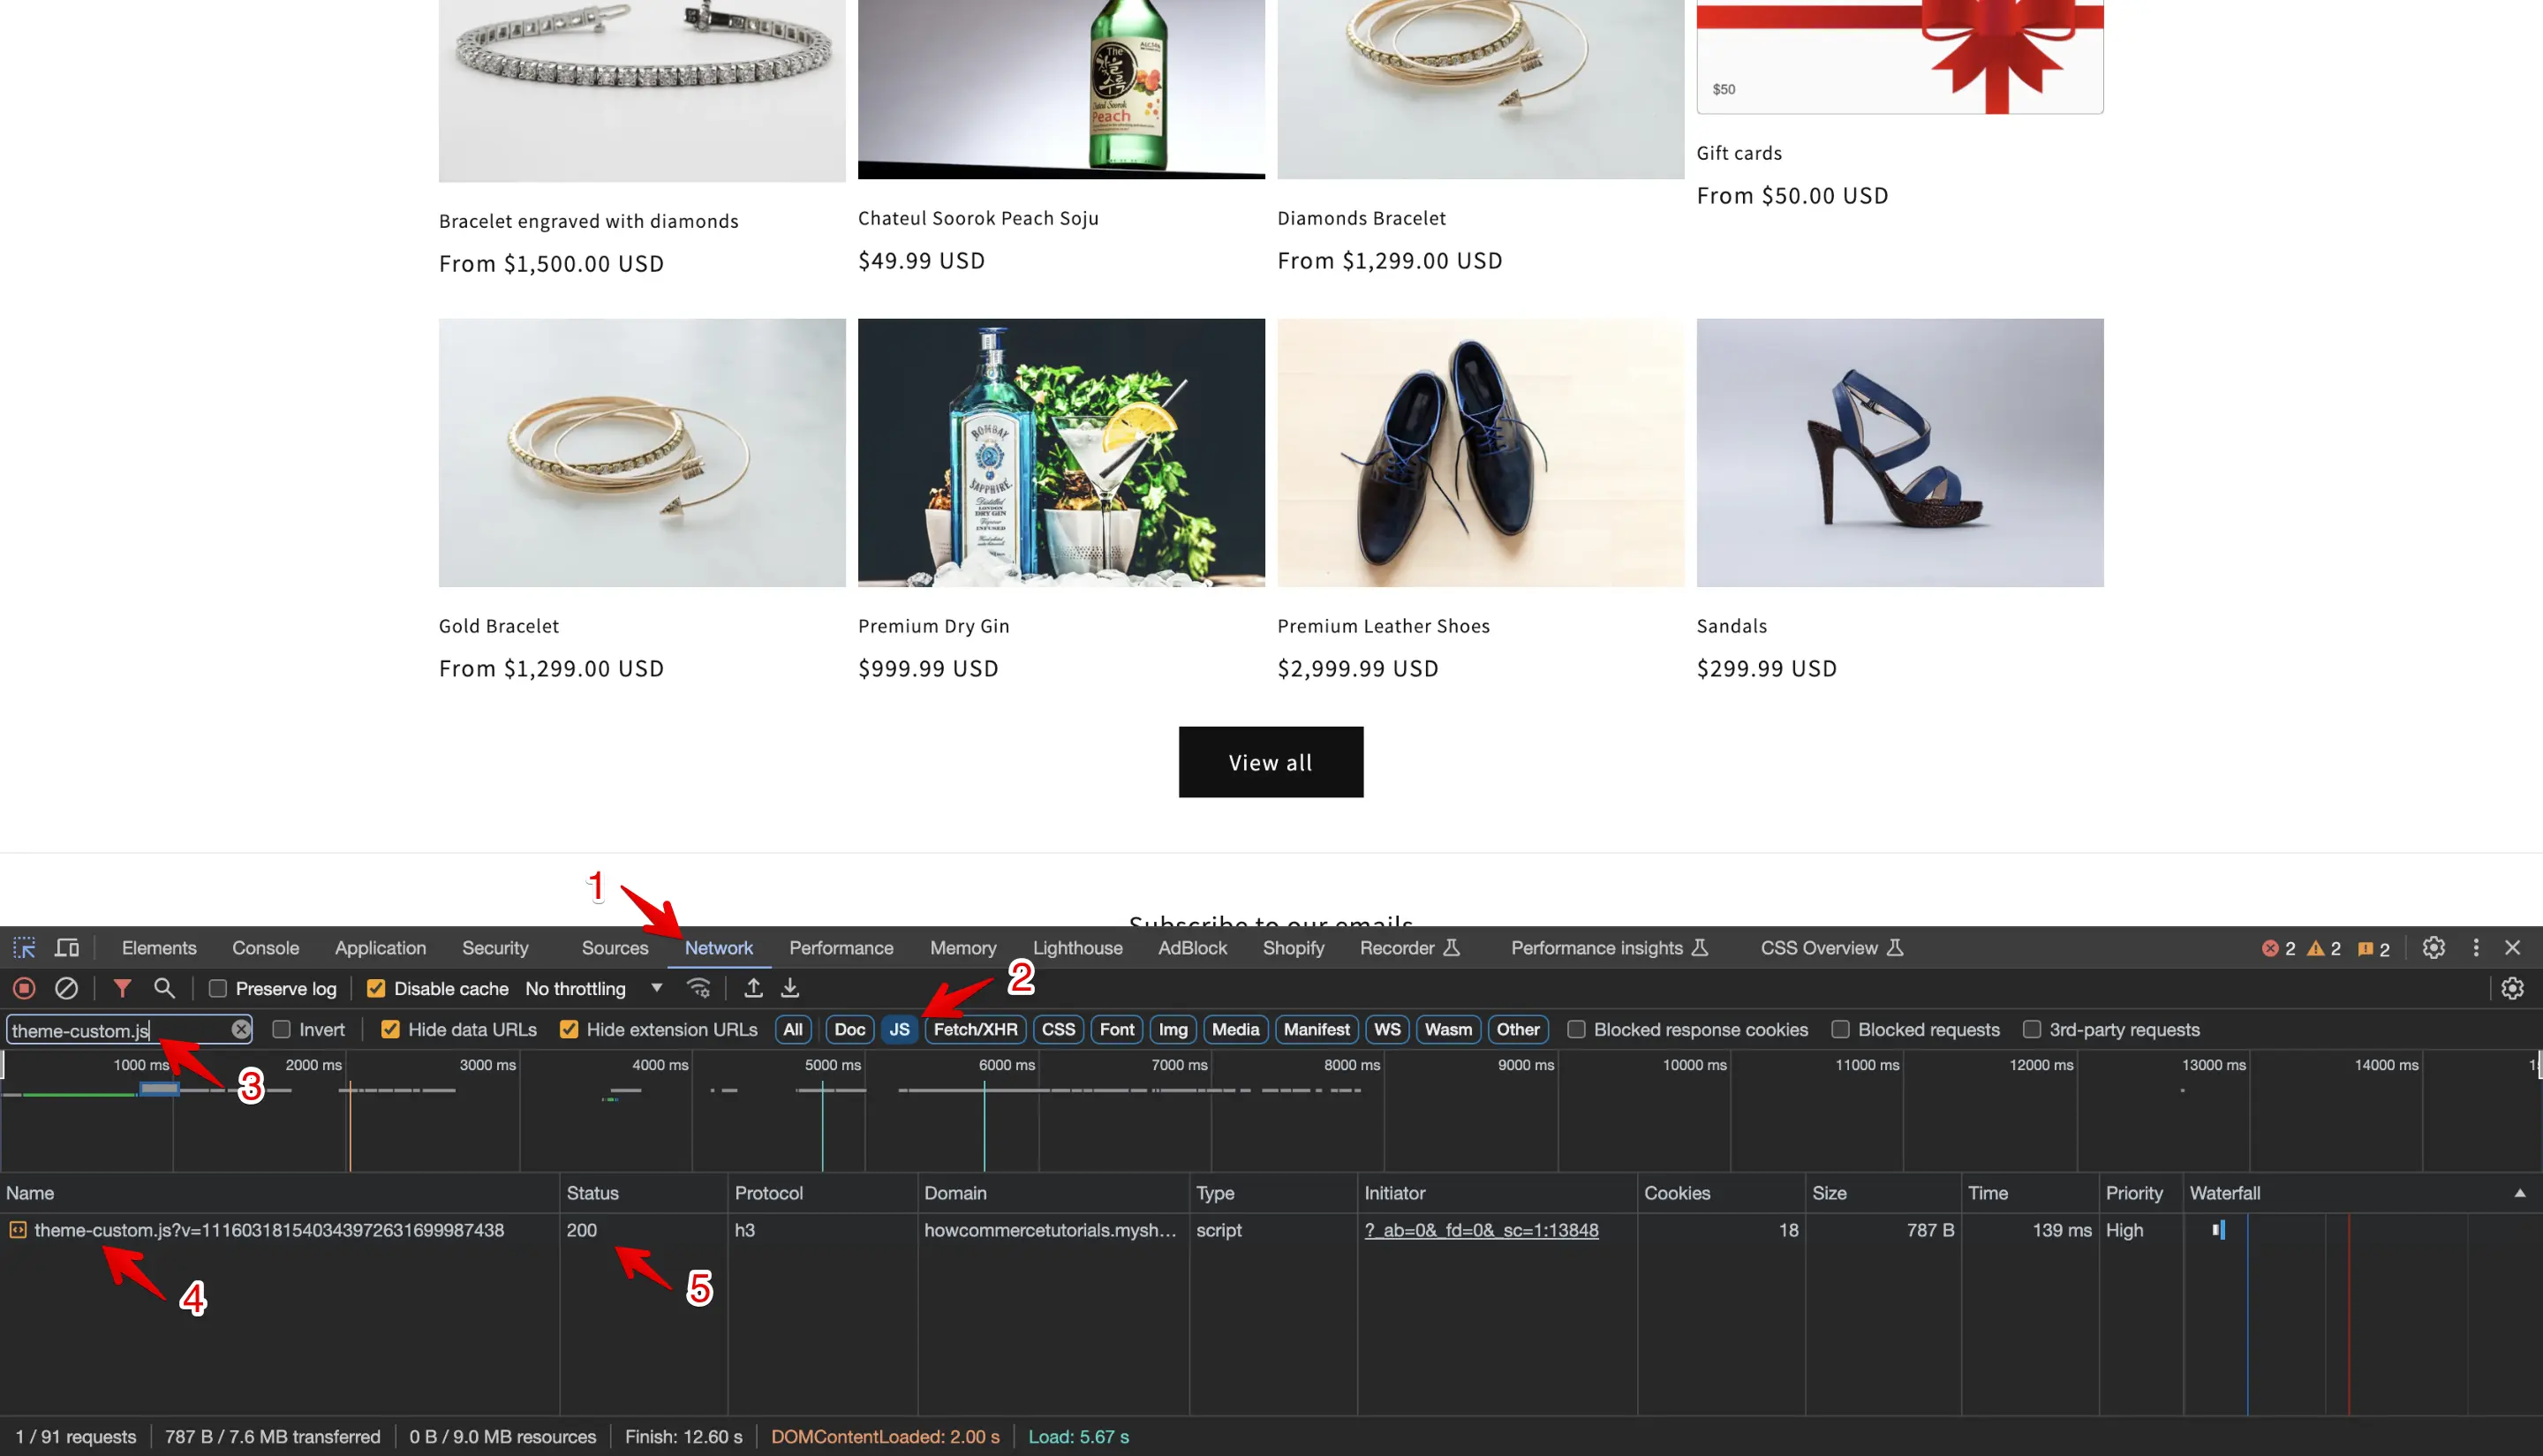Screen dimensions: 2543x1456
Task: Enable 3rd-party requests checkbox
Action: tap(2031, 1029)
